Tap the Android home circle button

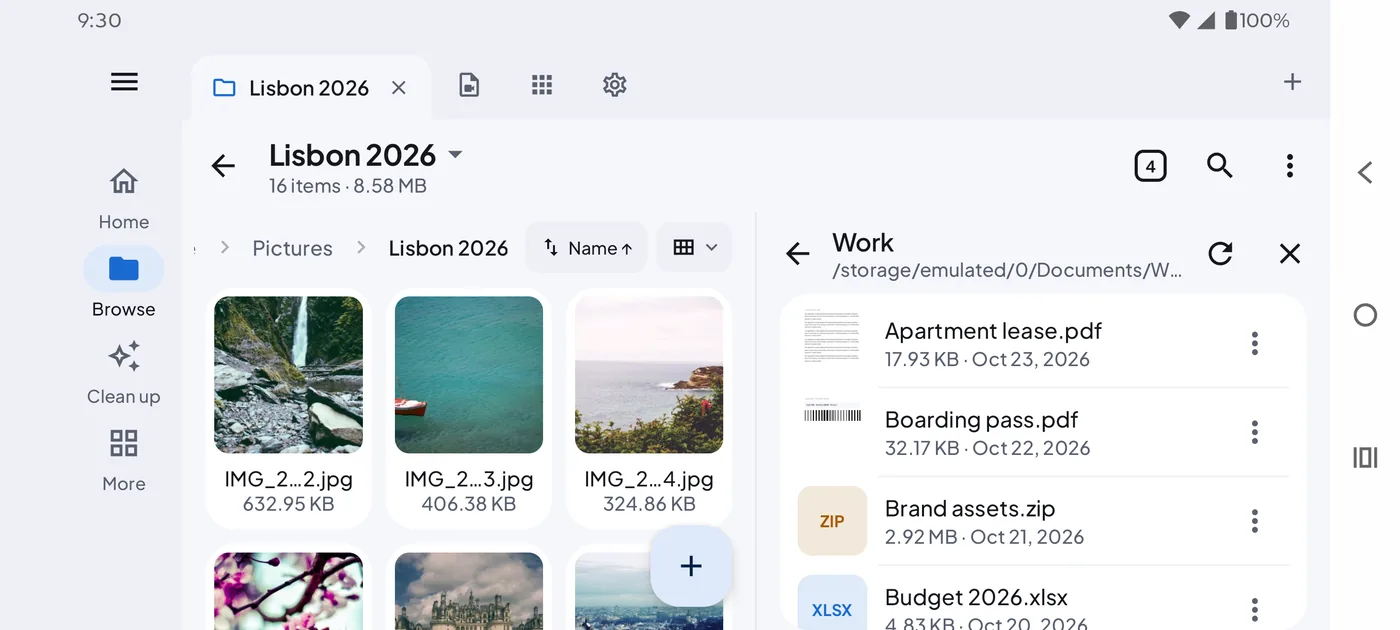point(1365,315)
